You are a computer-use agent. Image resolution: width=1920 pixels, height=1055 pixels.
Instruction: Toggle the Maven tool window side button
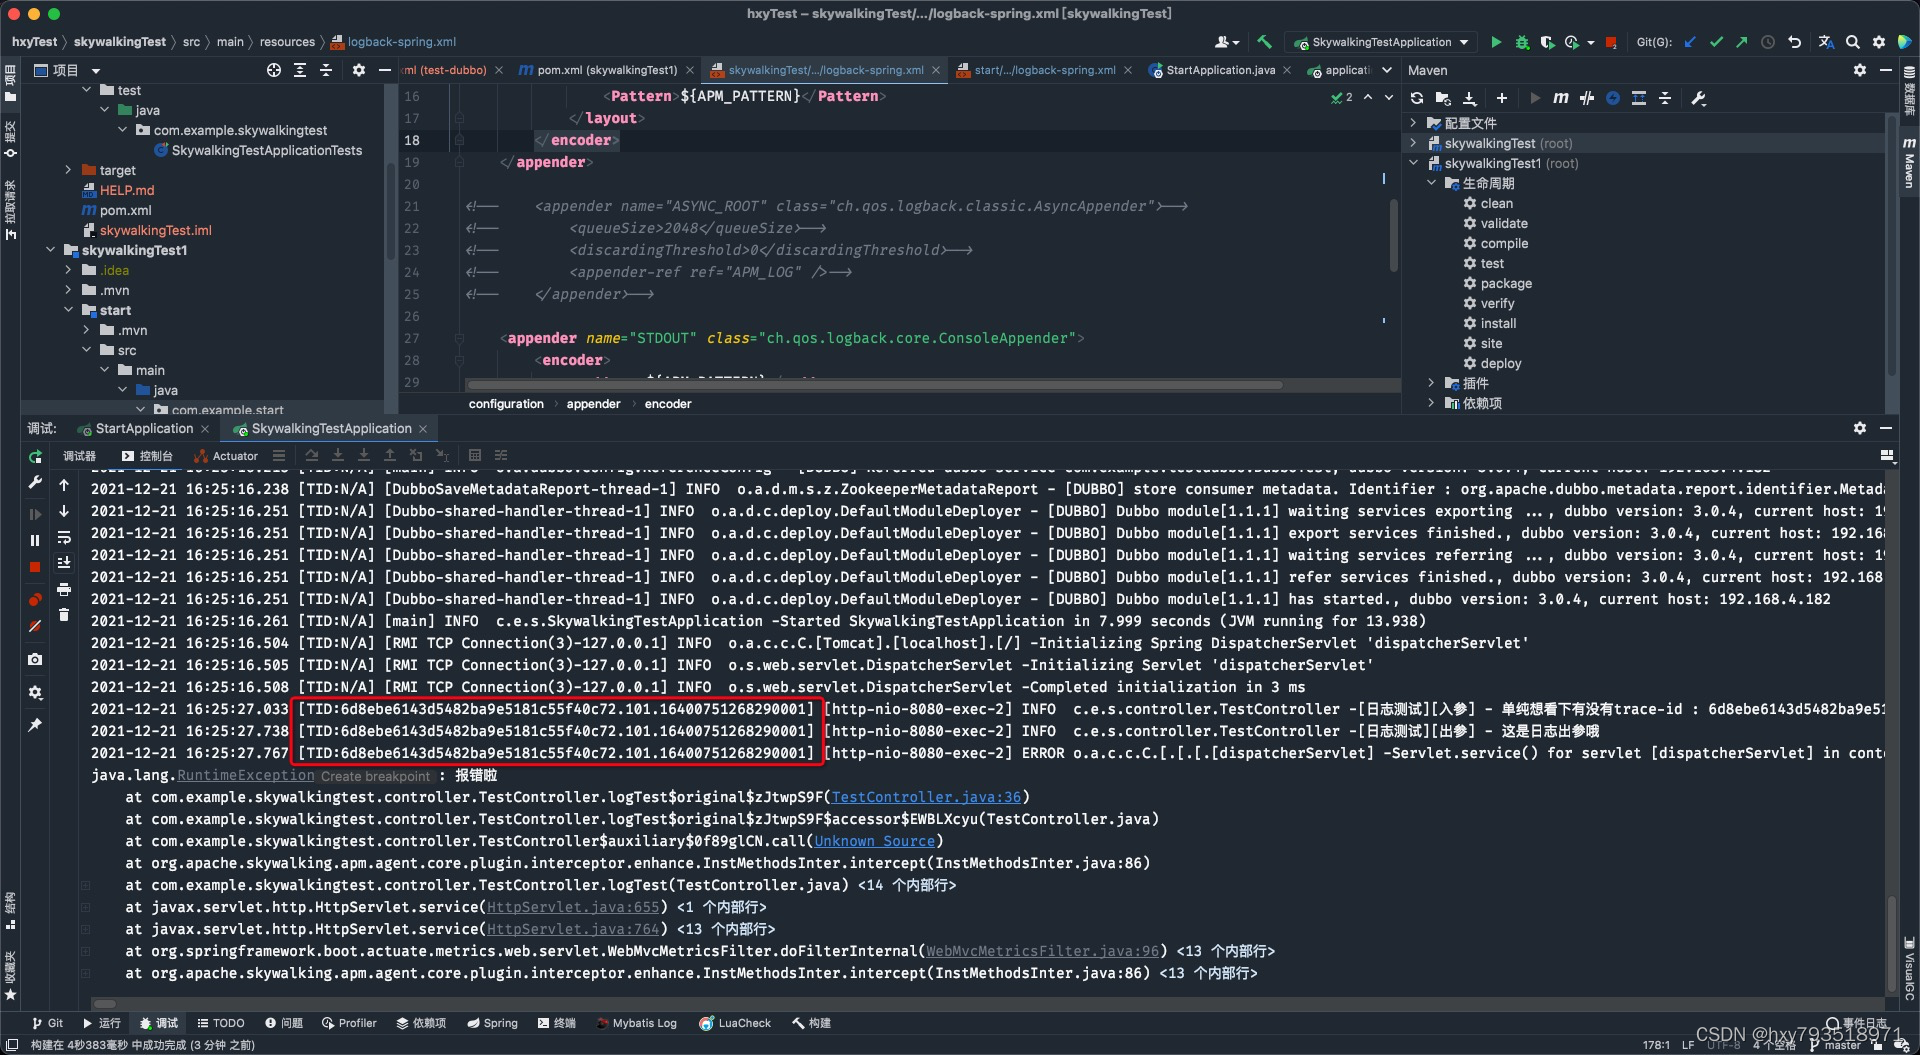(x=1909, y=165)
